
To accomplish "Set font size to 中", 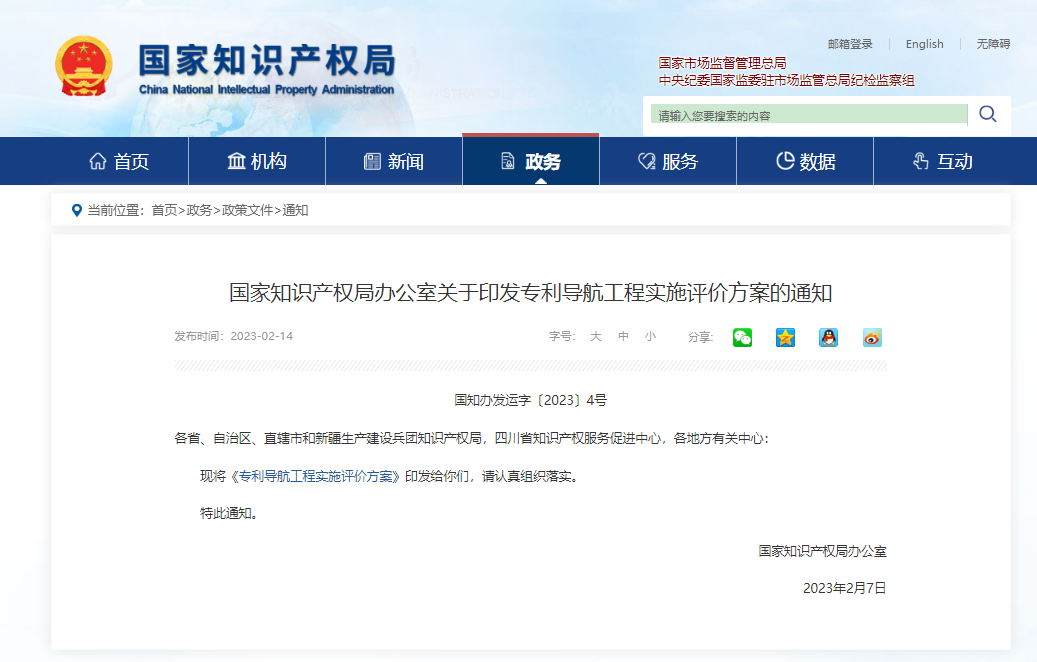I will tap(623, 336).
